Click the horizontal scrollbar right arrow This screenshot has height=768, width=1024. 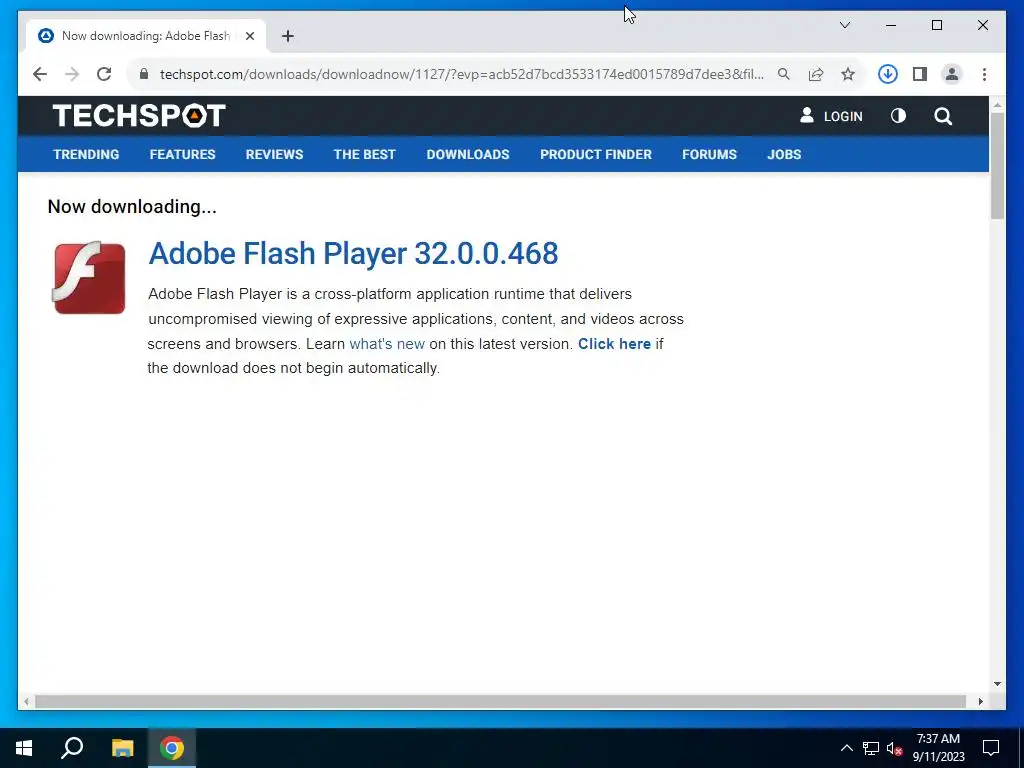tap(980, 702)
